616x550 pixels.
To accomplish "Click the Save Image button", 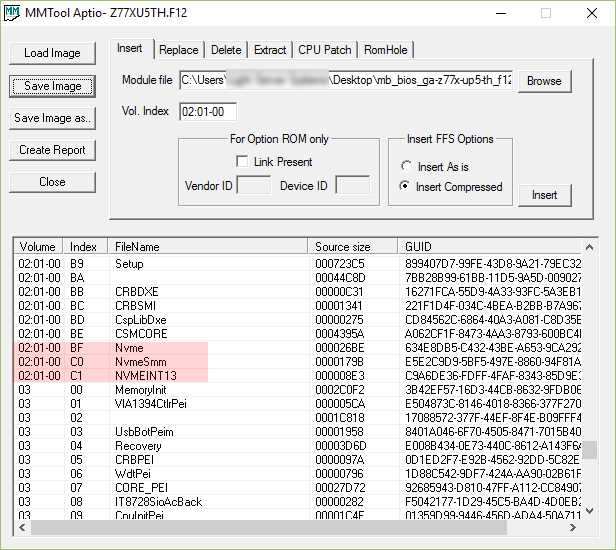I will tap(52, 86).
